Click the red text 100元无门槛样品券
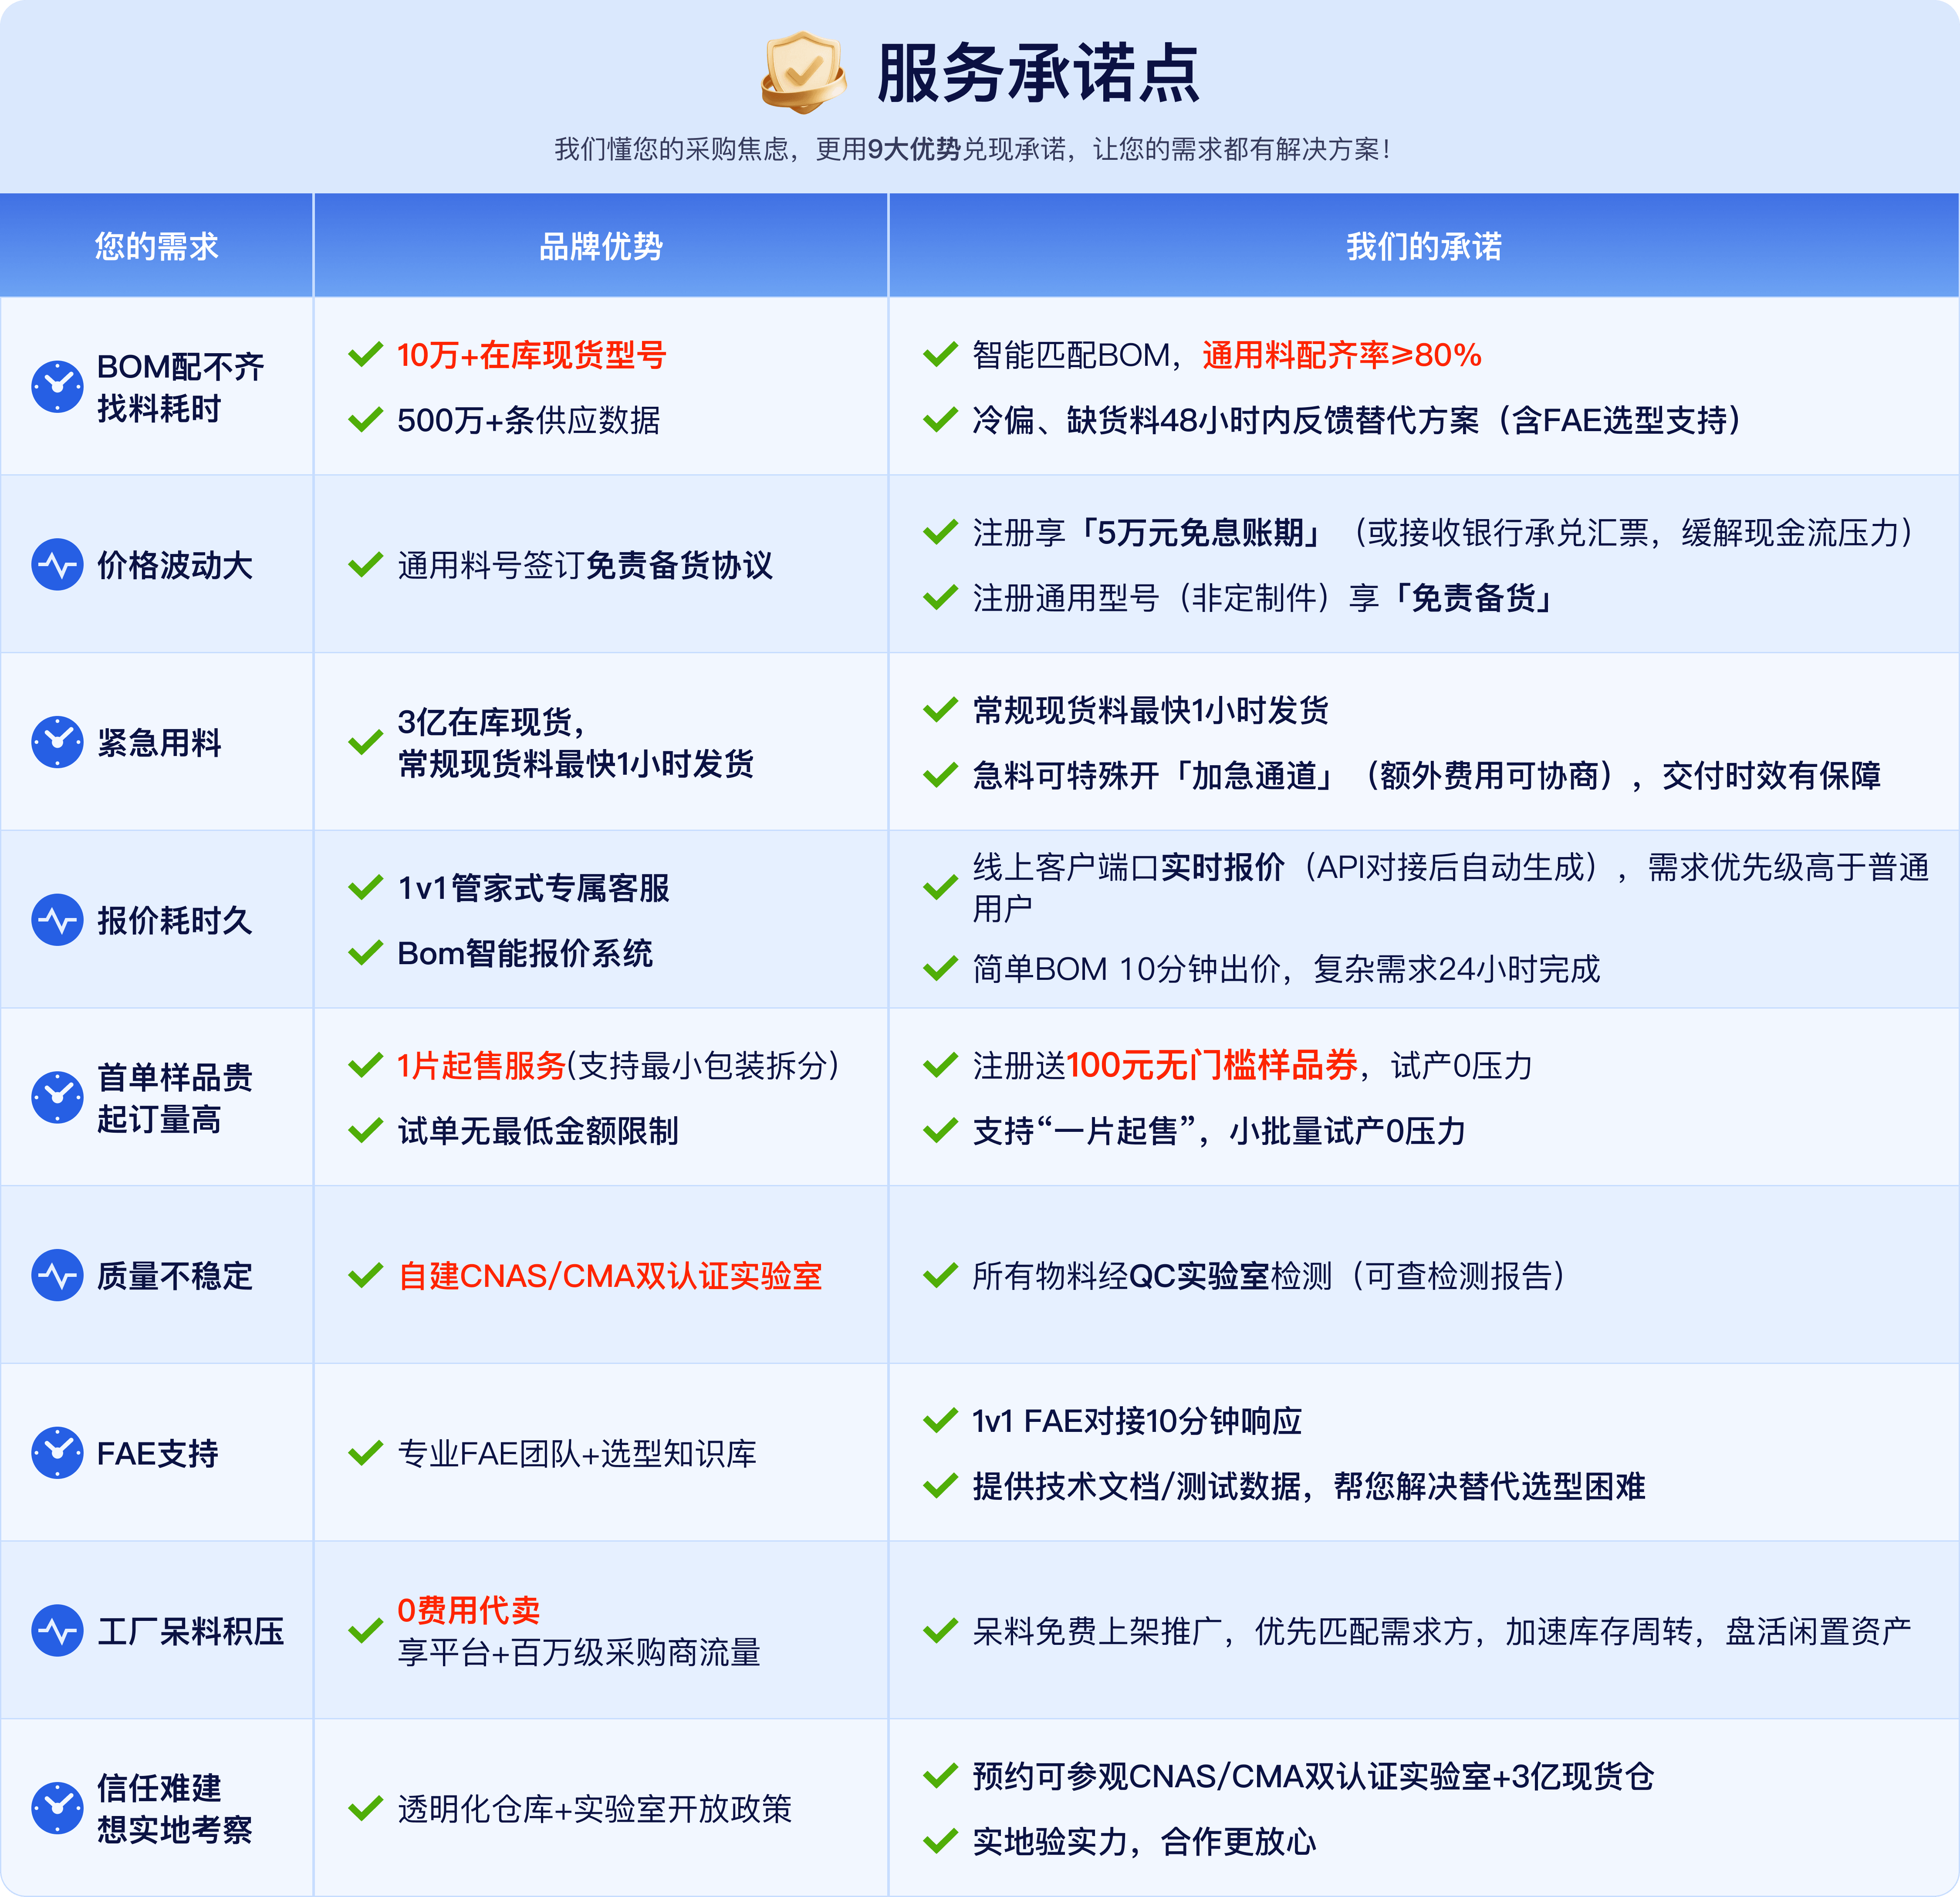The image size is (1960, 1897). click(x=1213, y=1065)
